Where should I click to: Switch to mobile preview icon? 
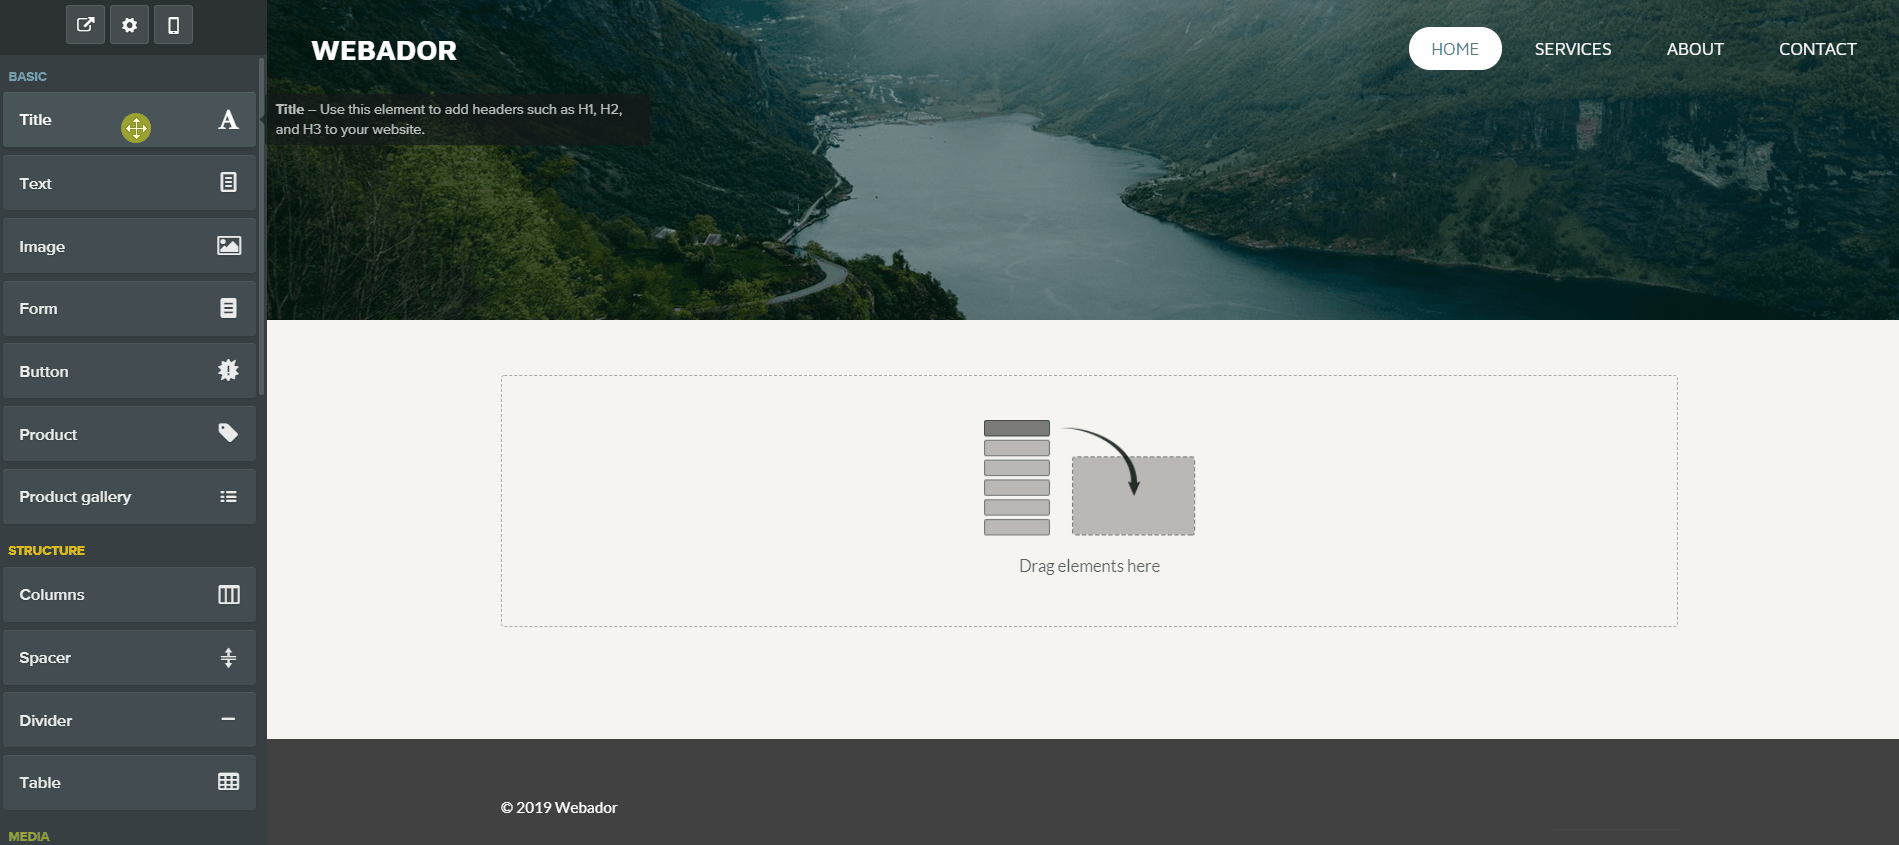174,25
